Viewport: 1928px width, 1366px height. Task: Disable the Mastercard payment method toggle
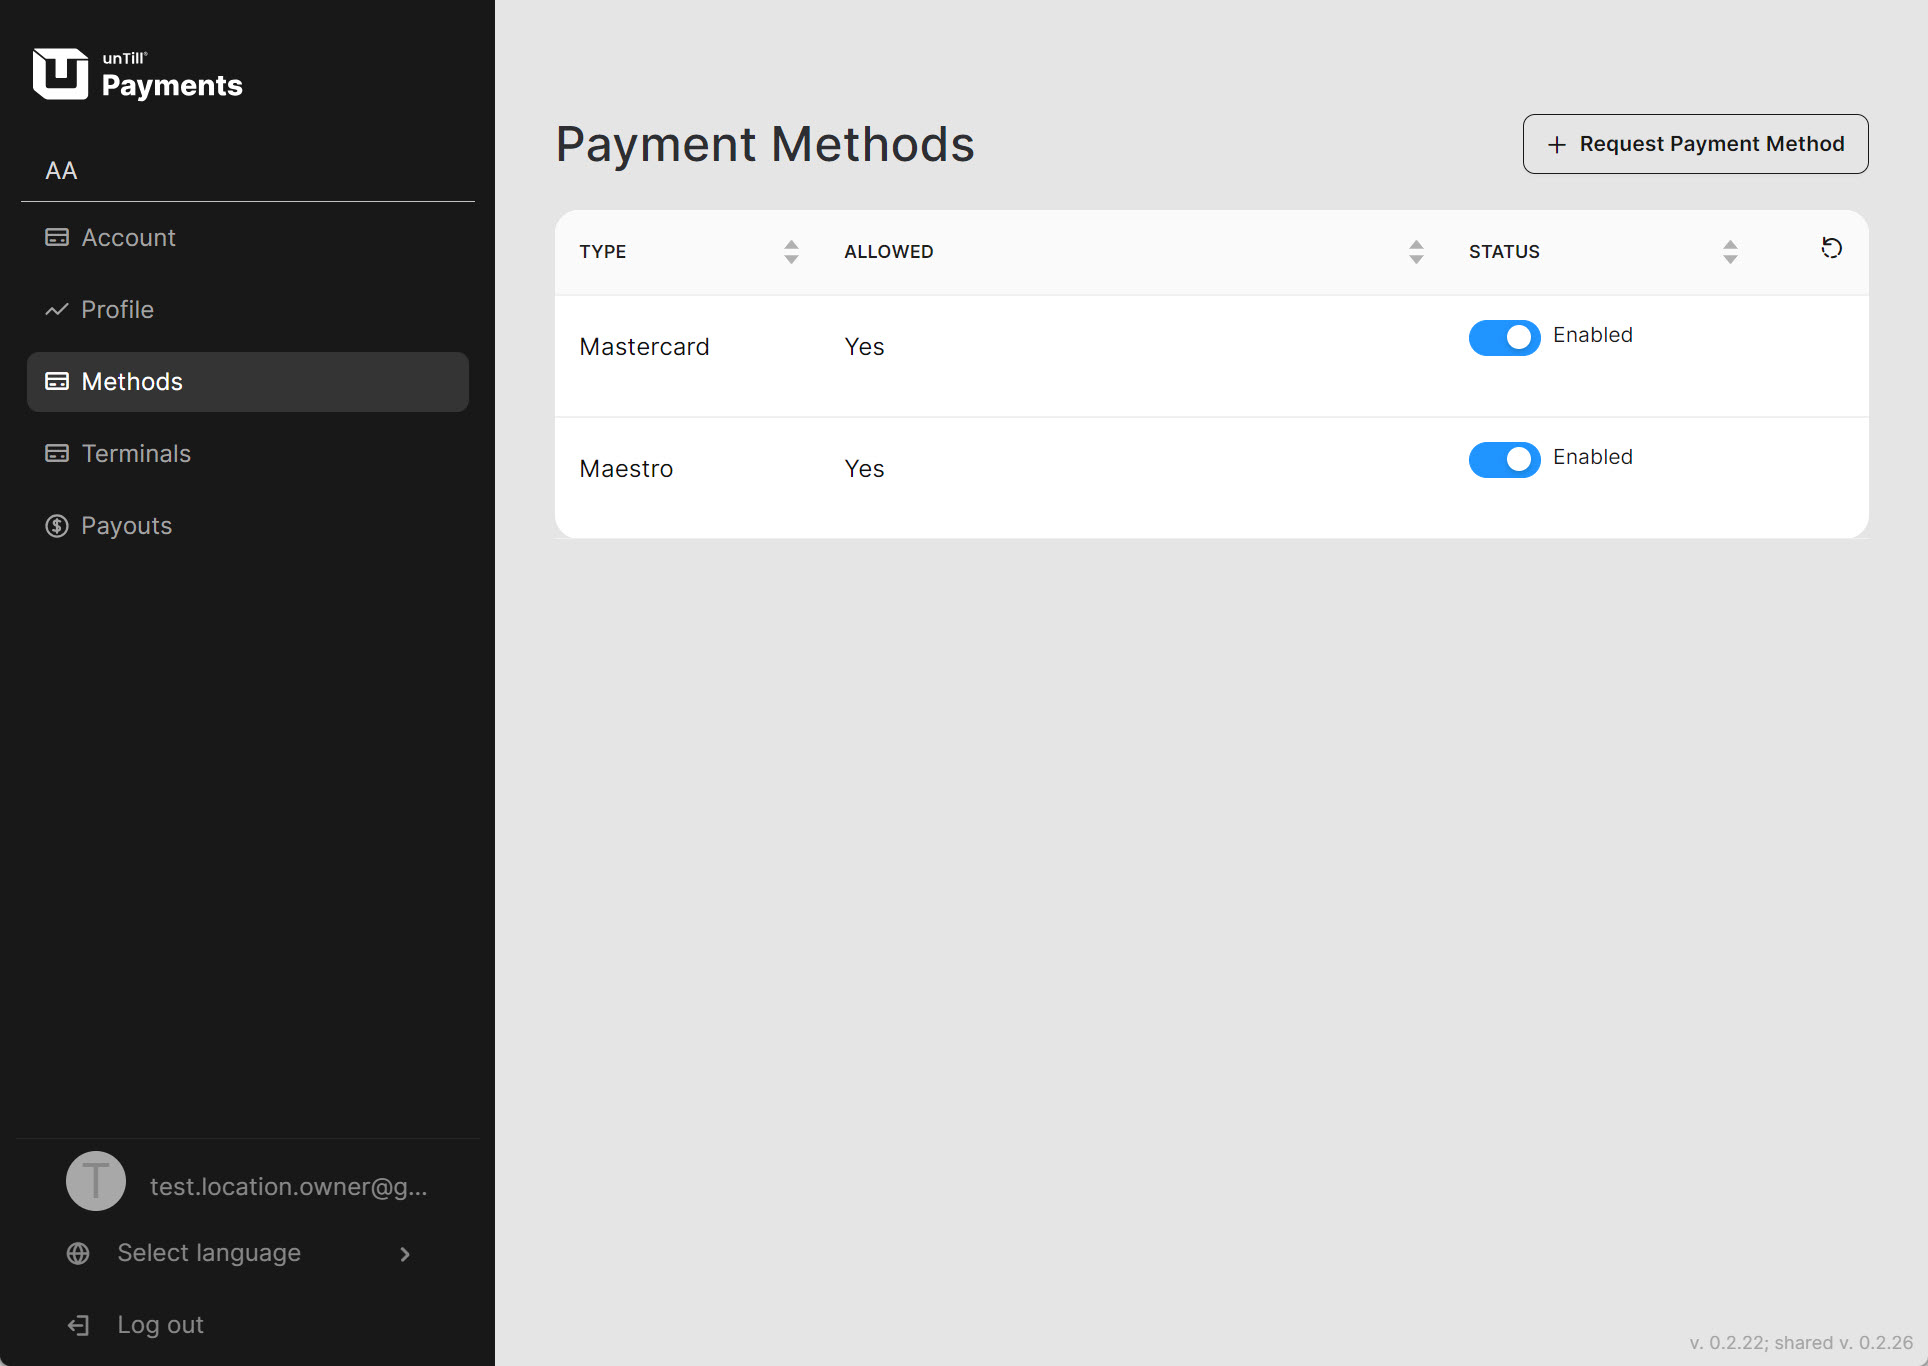coord(1504,338)
